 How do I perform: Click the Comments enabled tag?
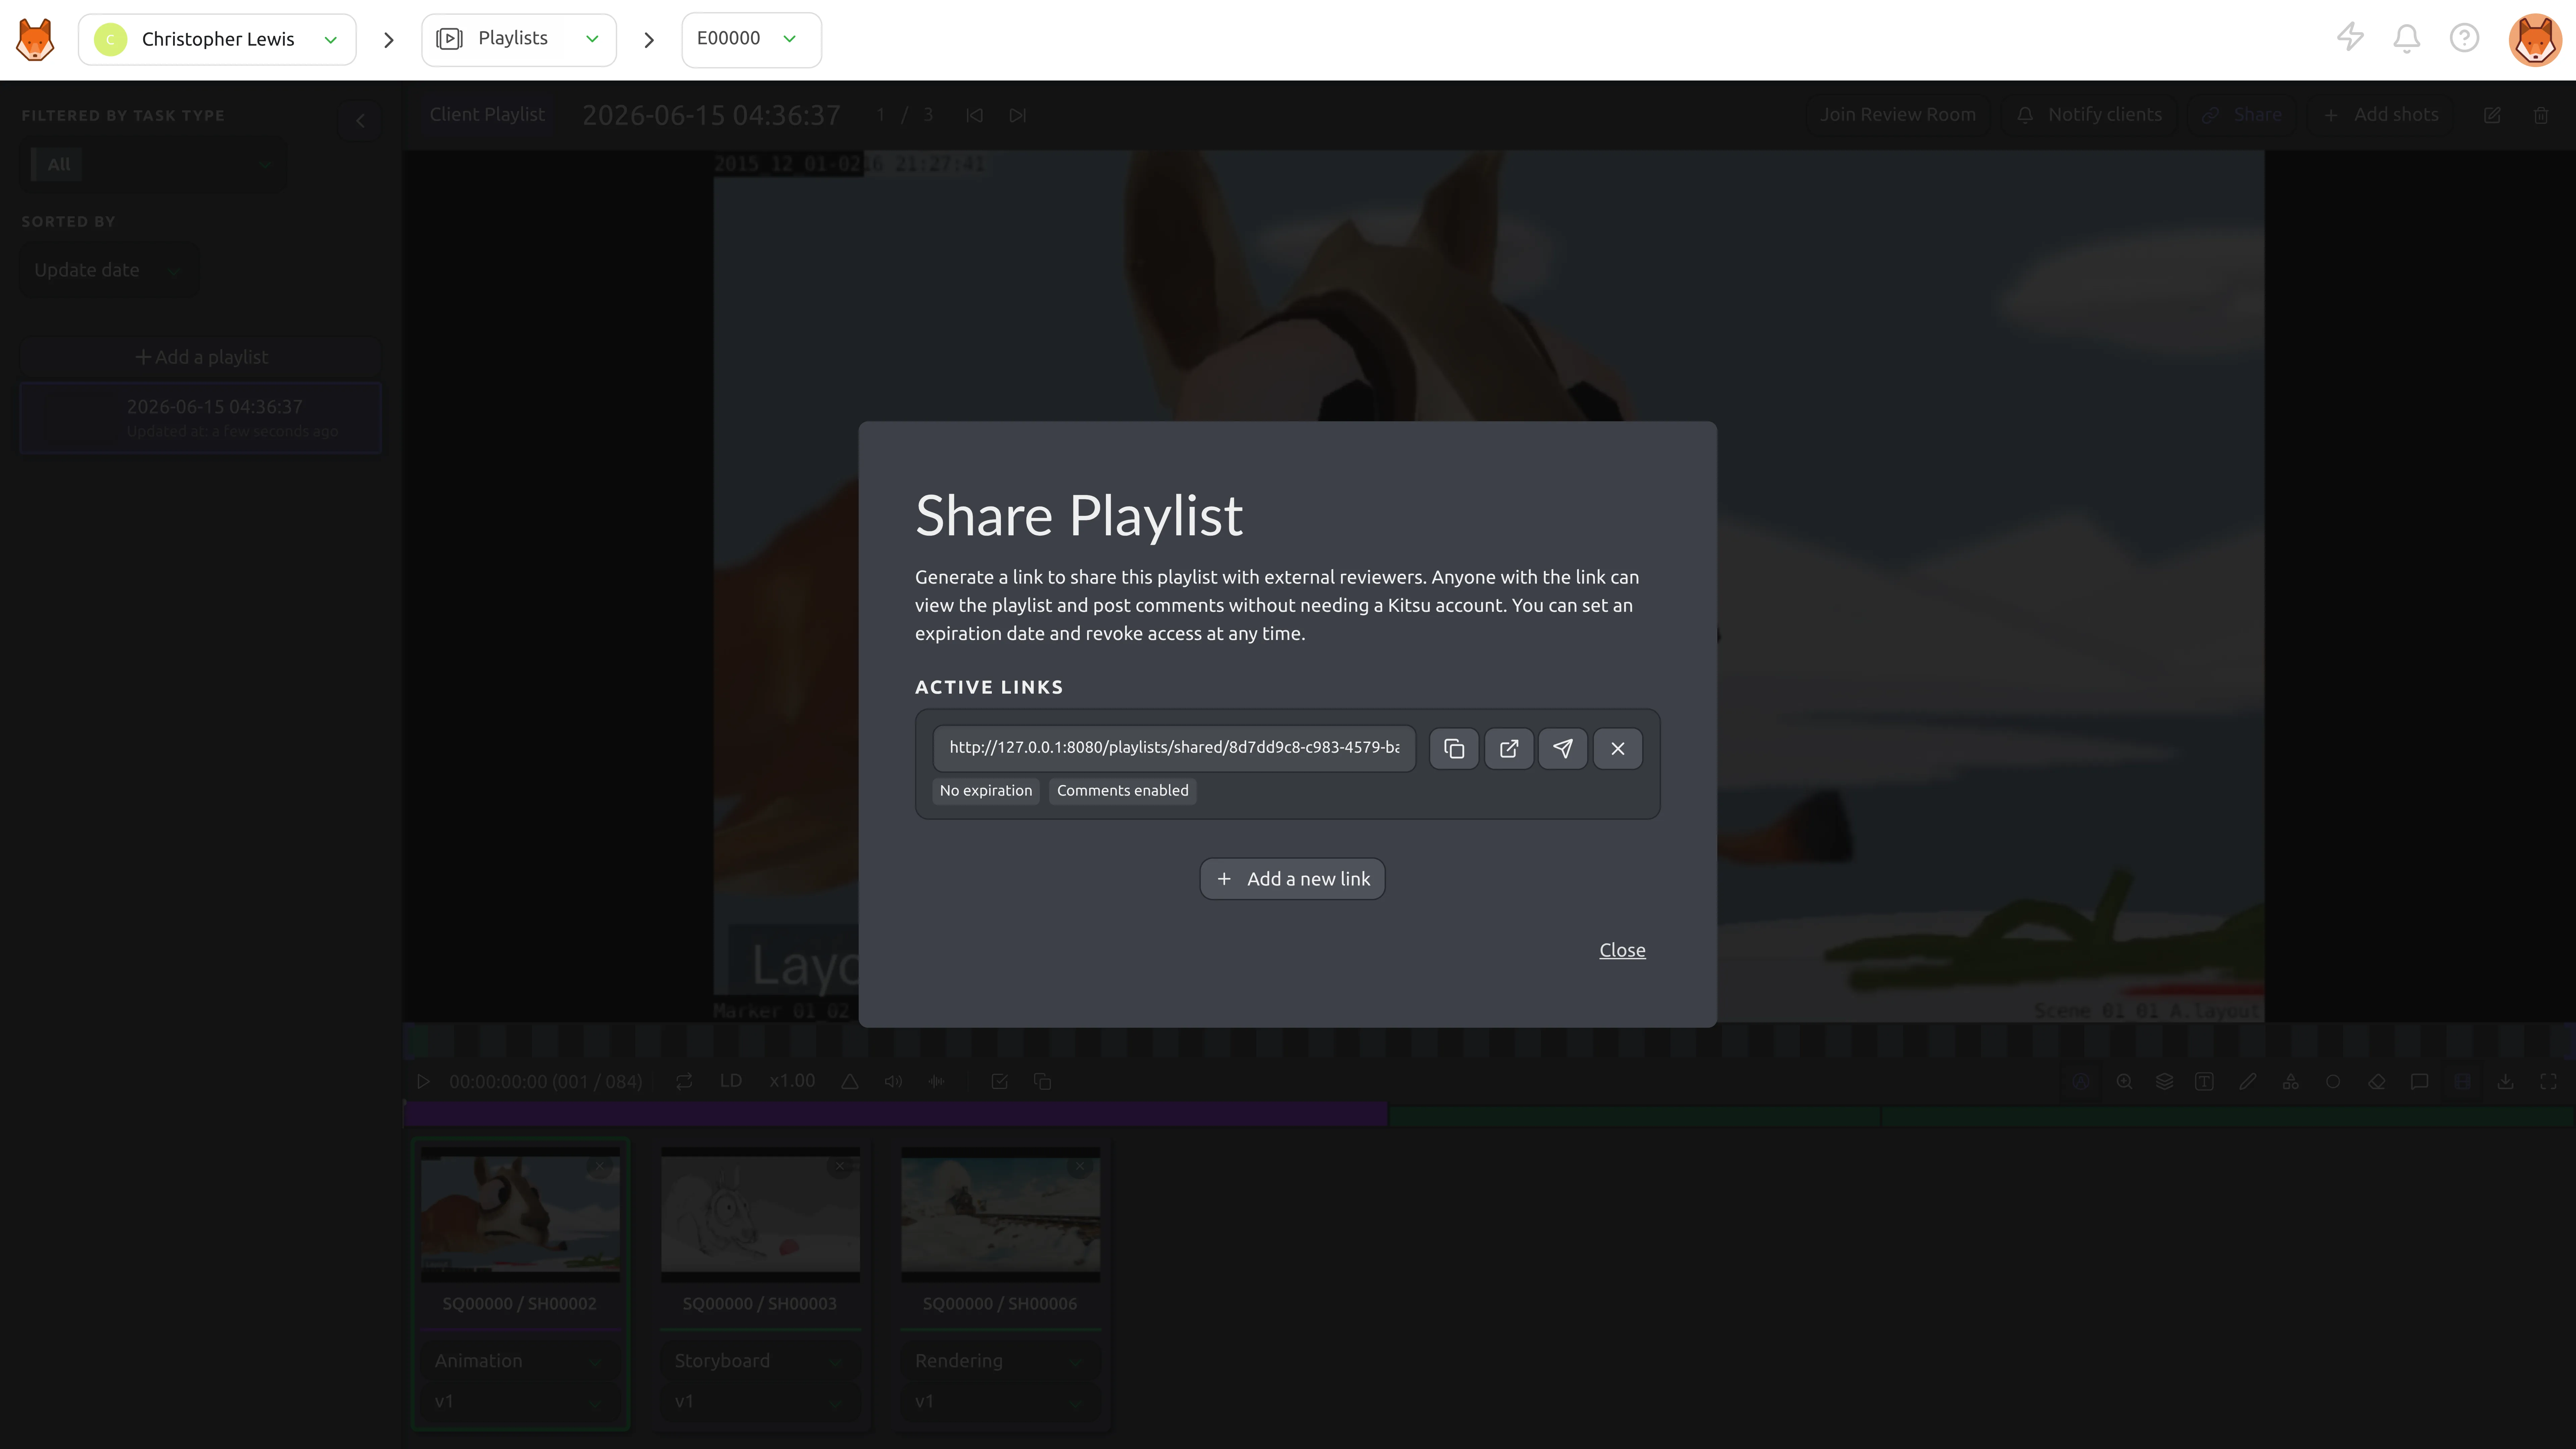[x=1122, y=791]
